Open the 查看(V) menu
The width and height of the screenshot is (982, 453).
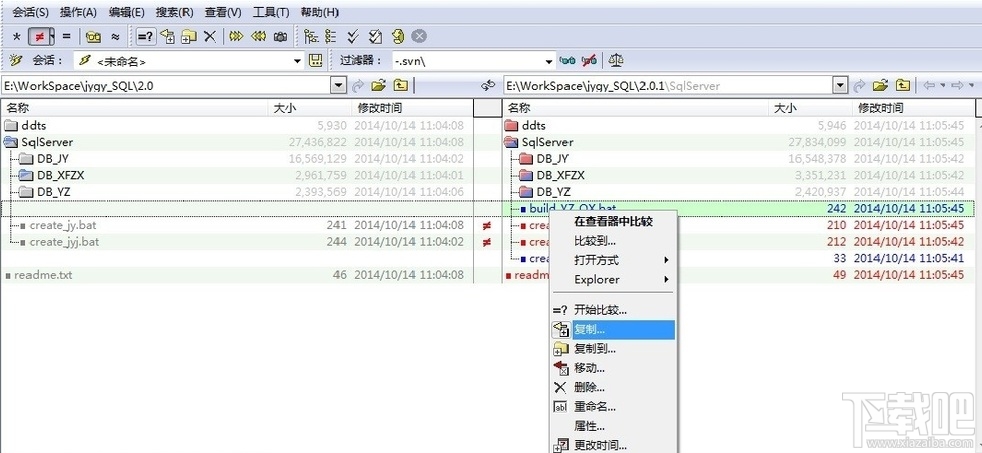222,12
